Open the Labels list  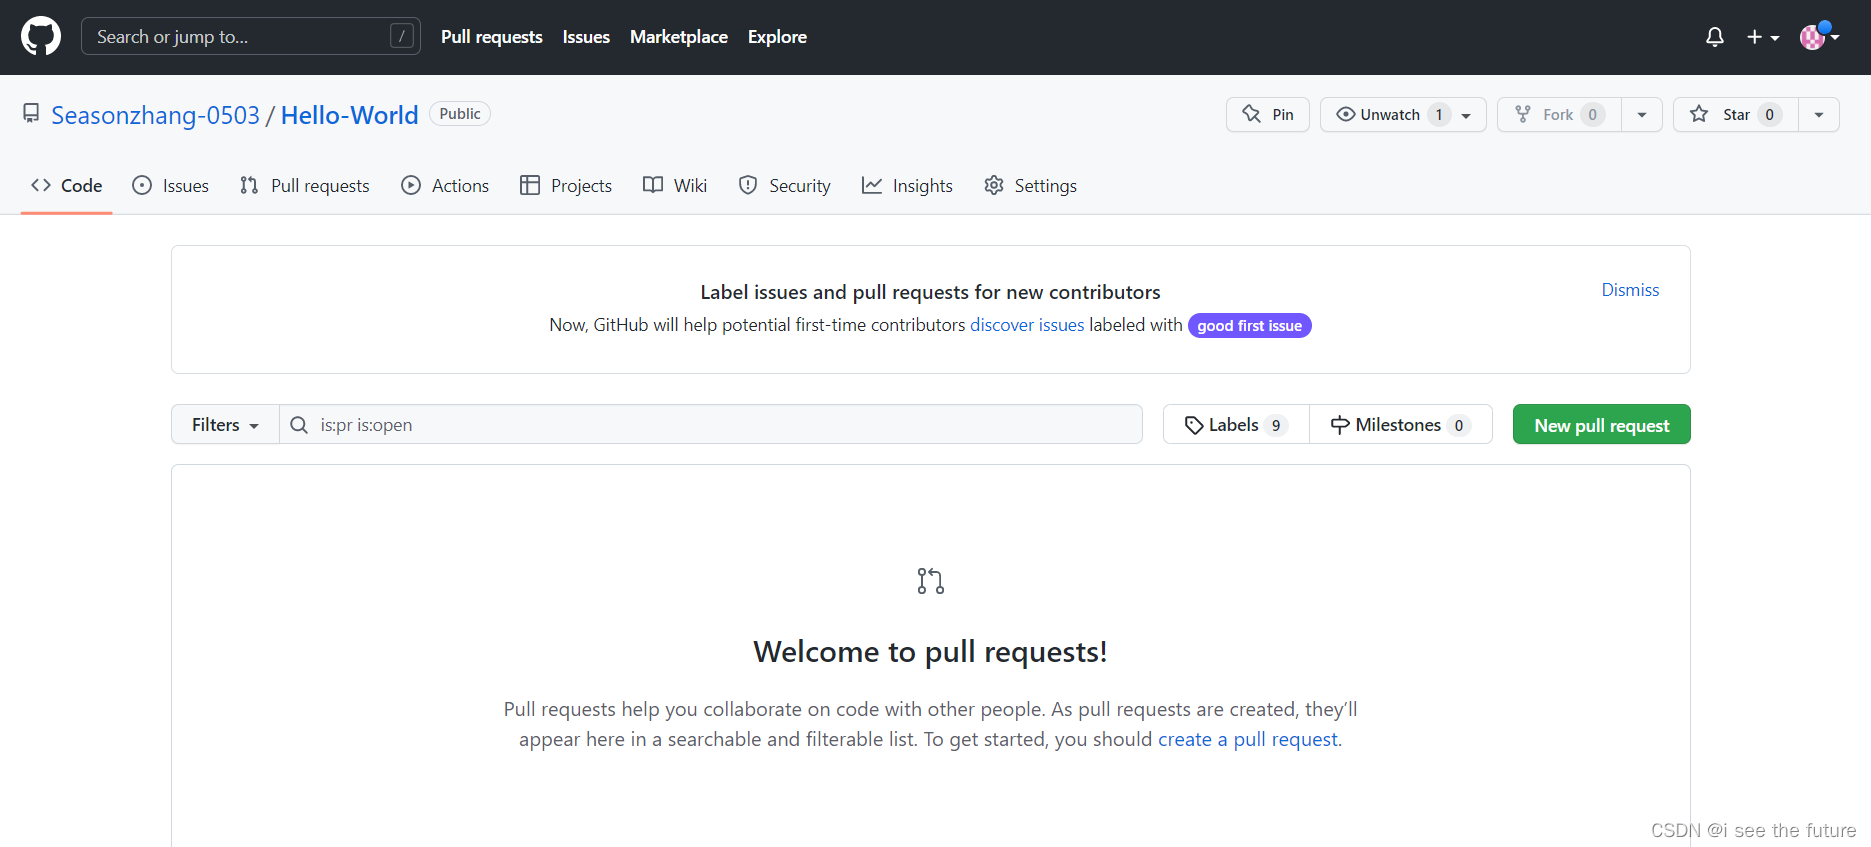(x=1236, y=424)
